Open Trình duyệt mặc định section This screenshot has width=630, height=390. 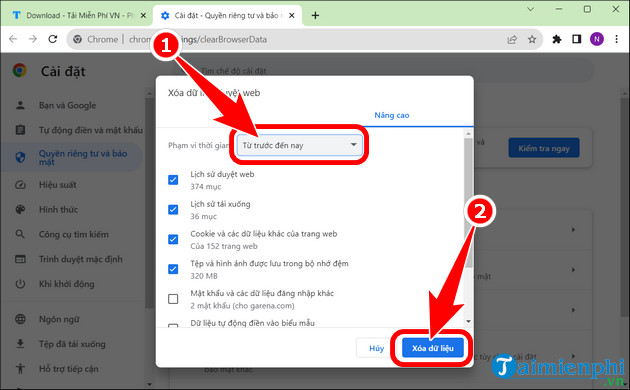[80, 259]
